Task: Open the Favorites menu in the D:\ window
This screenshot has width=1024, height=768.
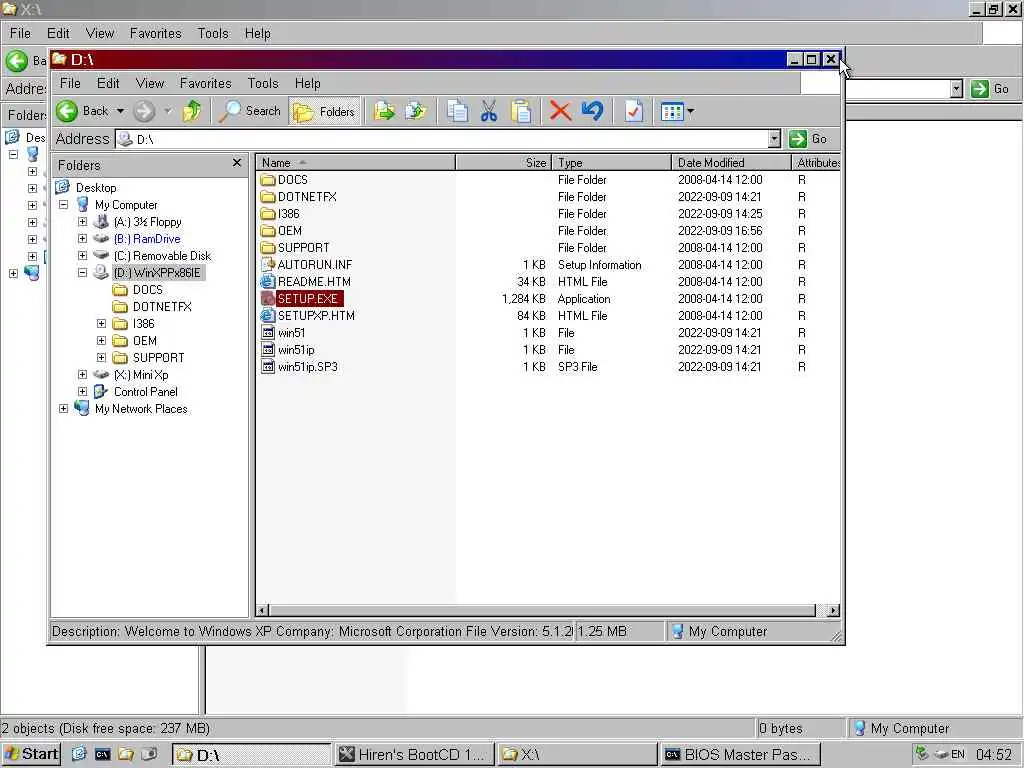Action: [x=206, y=83]
